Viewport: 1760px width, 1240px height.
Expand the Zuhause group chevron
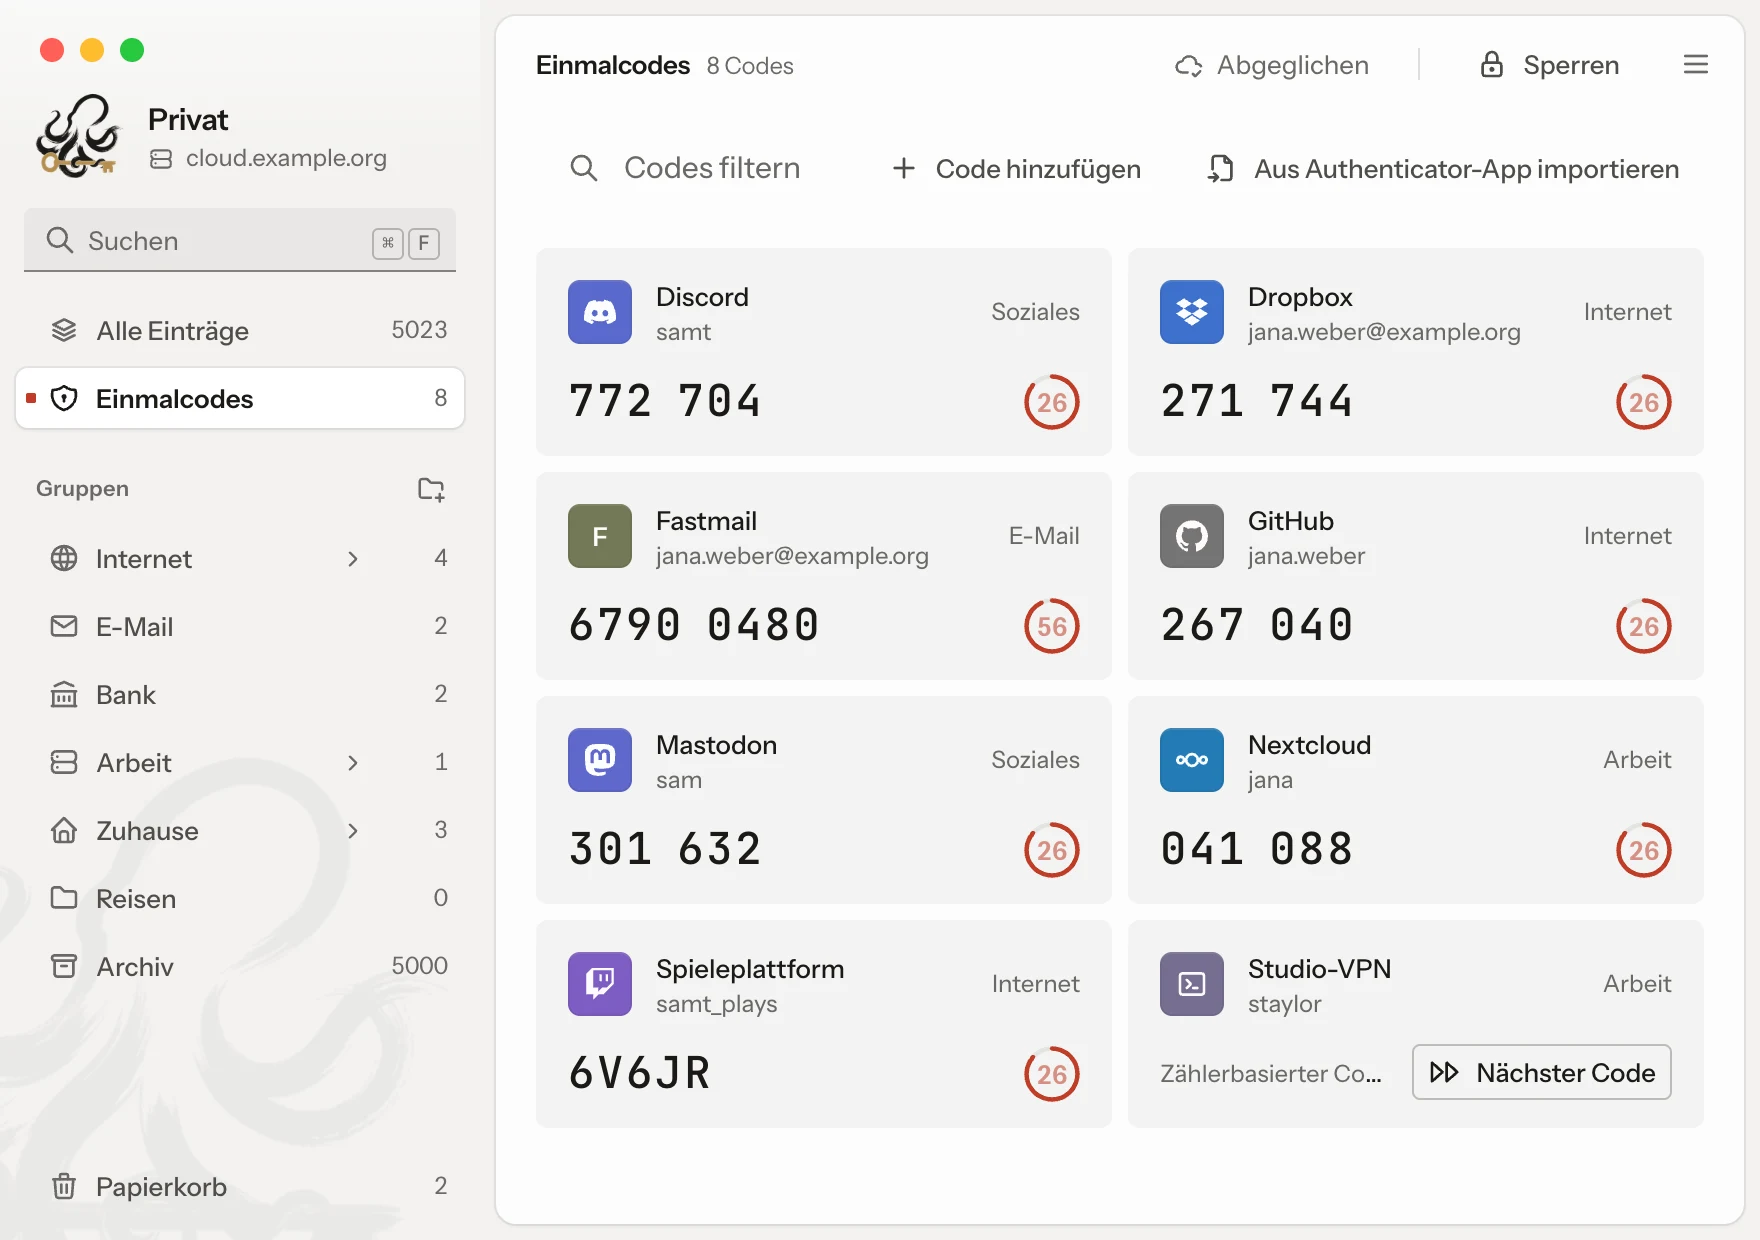(352, 831)
